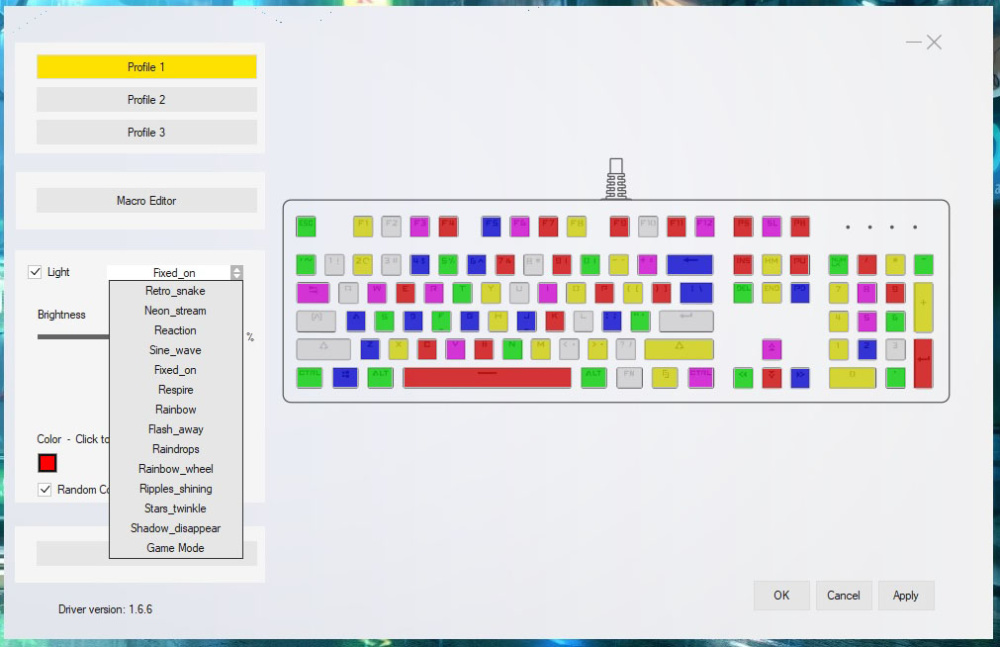Viewport: 1000px width, 647px height.
Task: Click the gray FN key
Action: [629, 378]
